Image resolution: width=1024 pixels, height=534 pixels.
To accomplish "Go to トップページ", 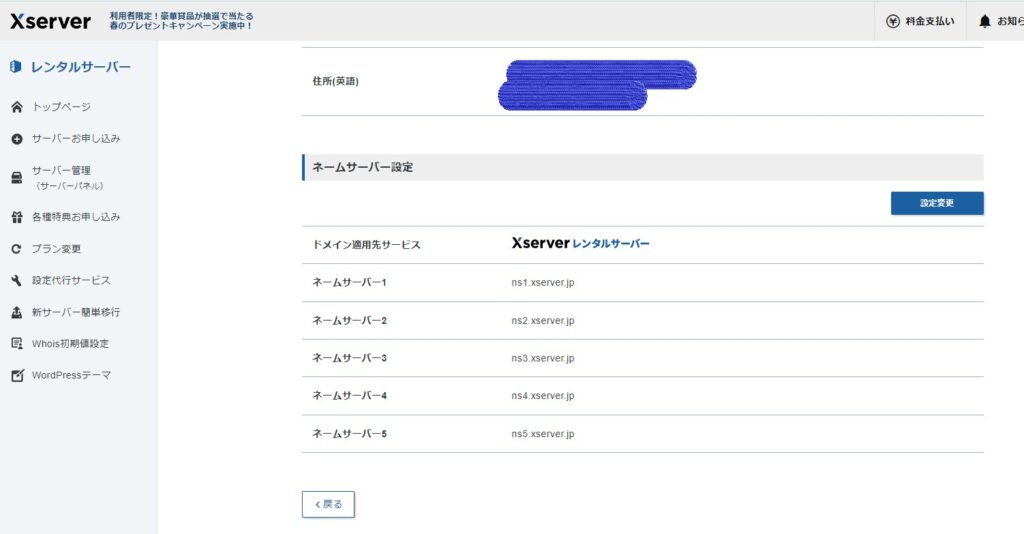I will [x=61, y=107].
